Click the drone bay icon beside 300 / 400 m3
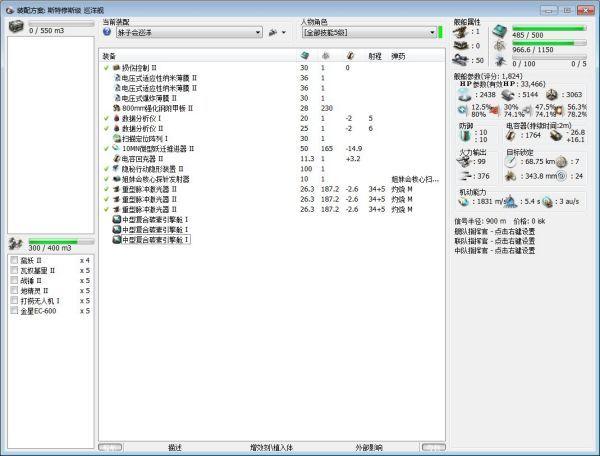The height and width of the screenshot is (456, 600). tap(18, 244)
